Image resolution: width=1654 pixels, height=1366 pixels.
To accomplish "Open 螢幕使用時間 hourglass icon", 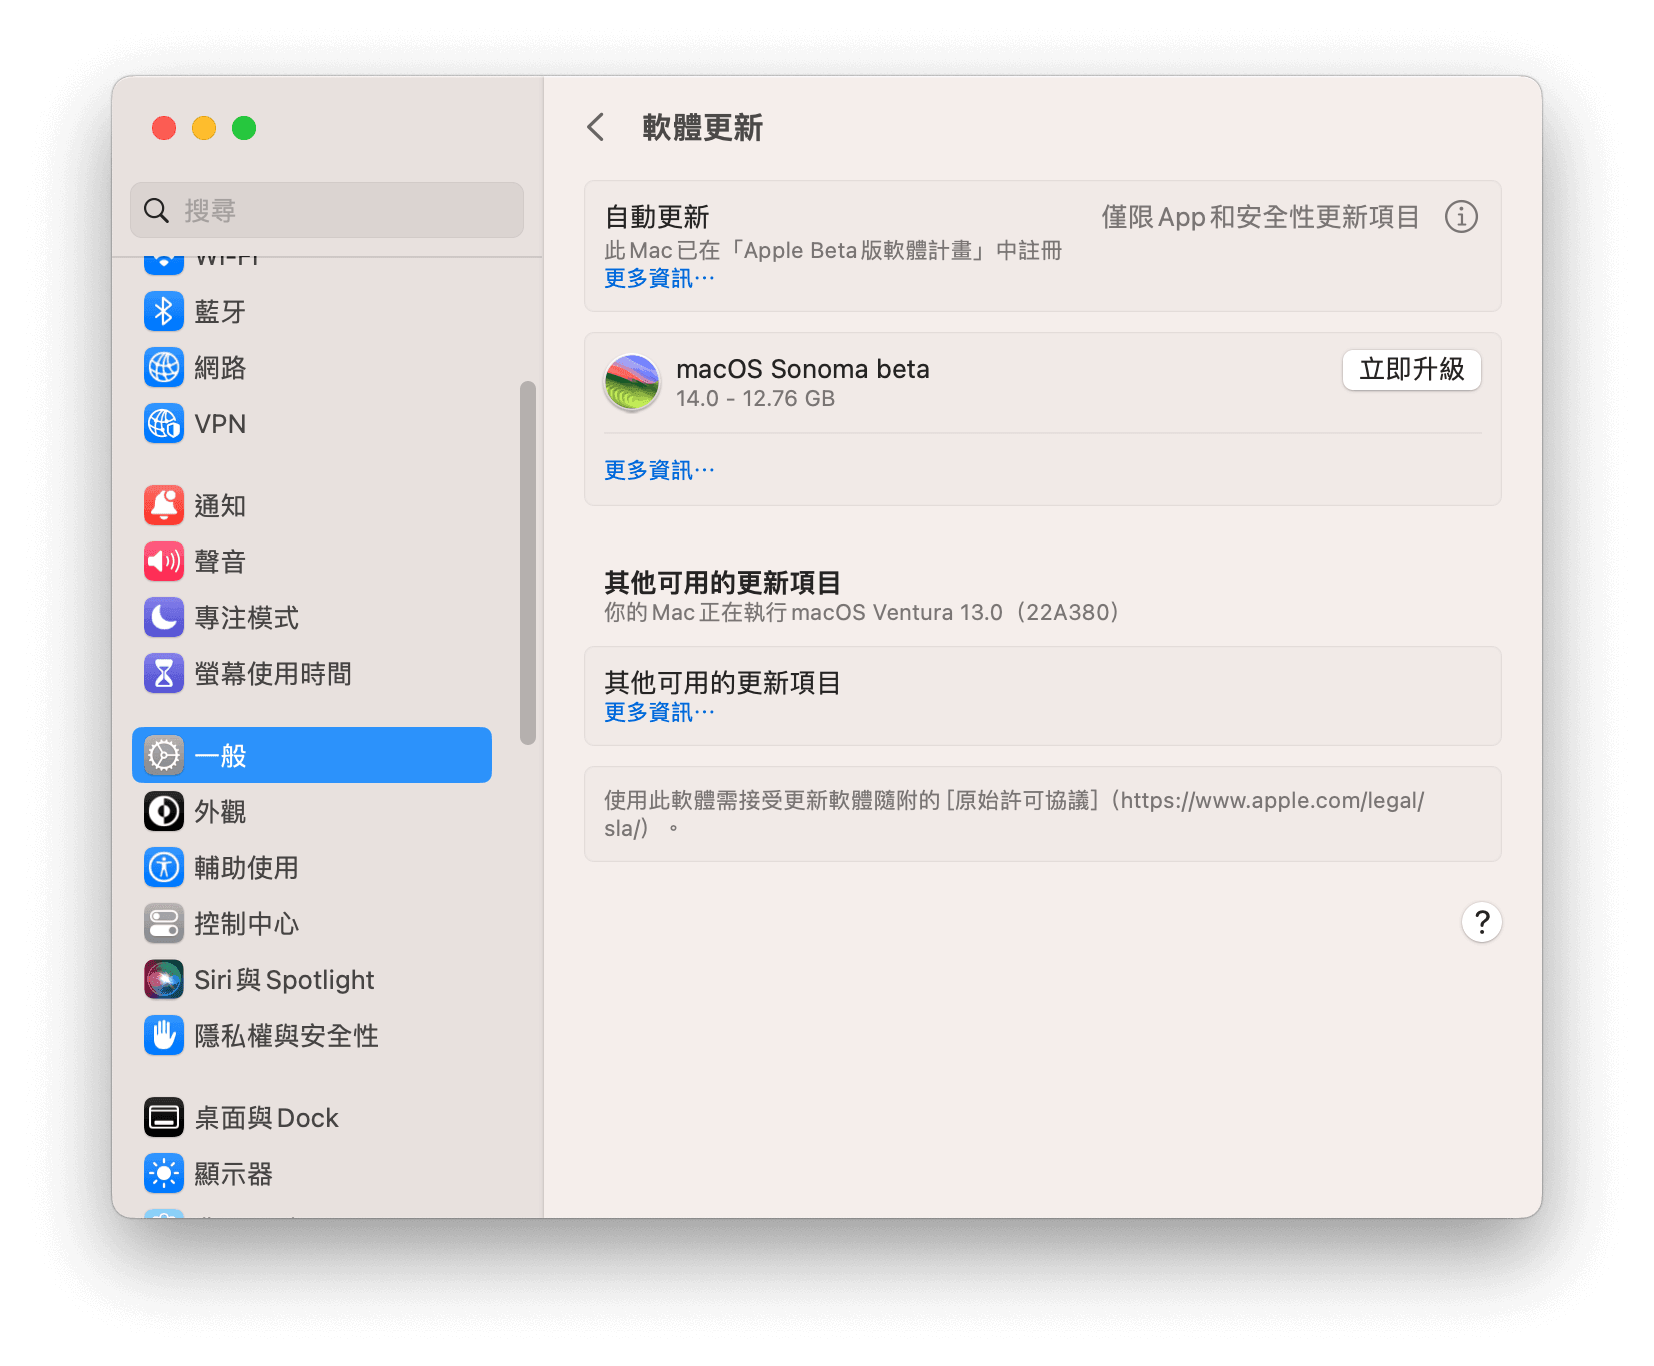I will [164, 673].
